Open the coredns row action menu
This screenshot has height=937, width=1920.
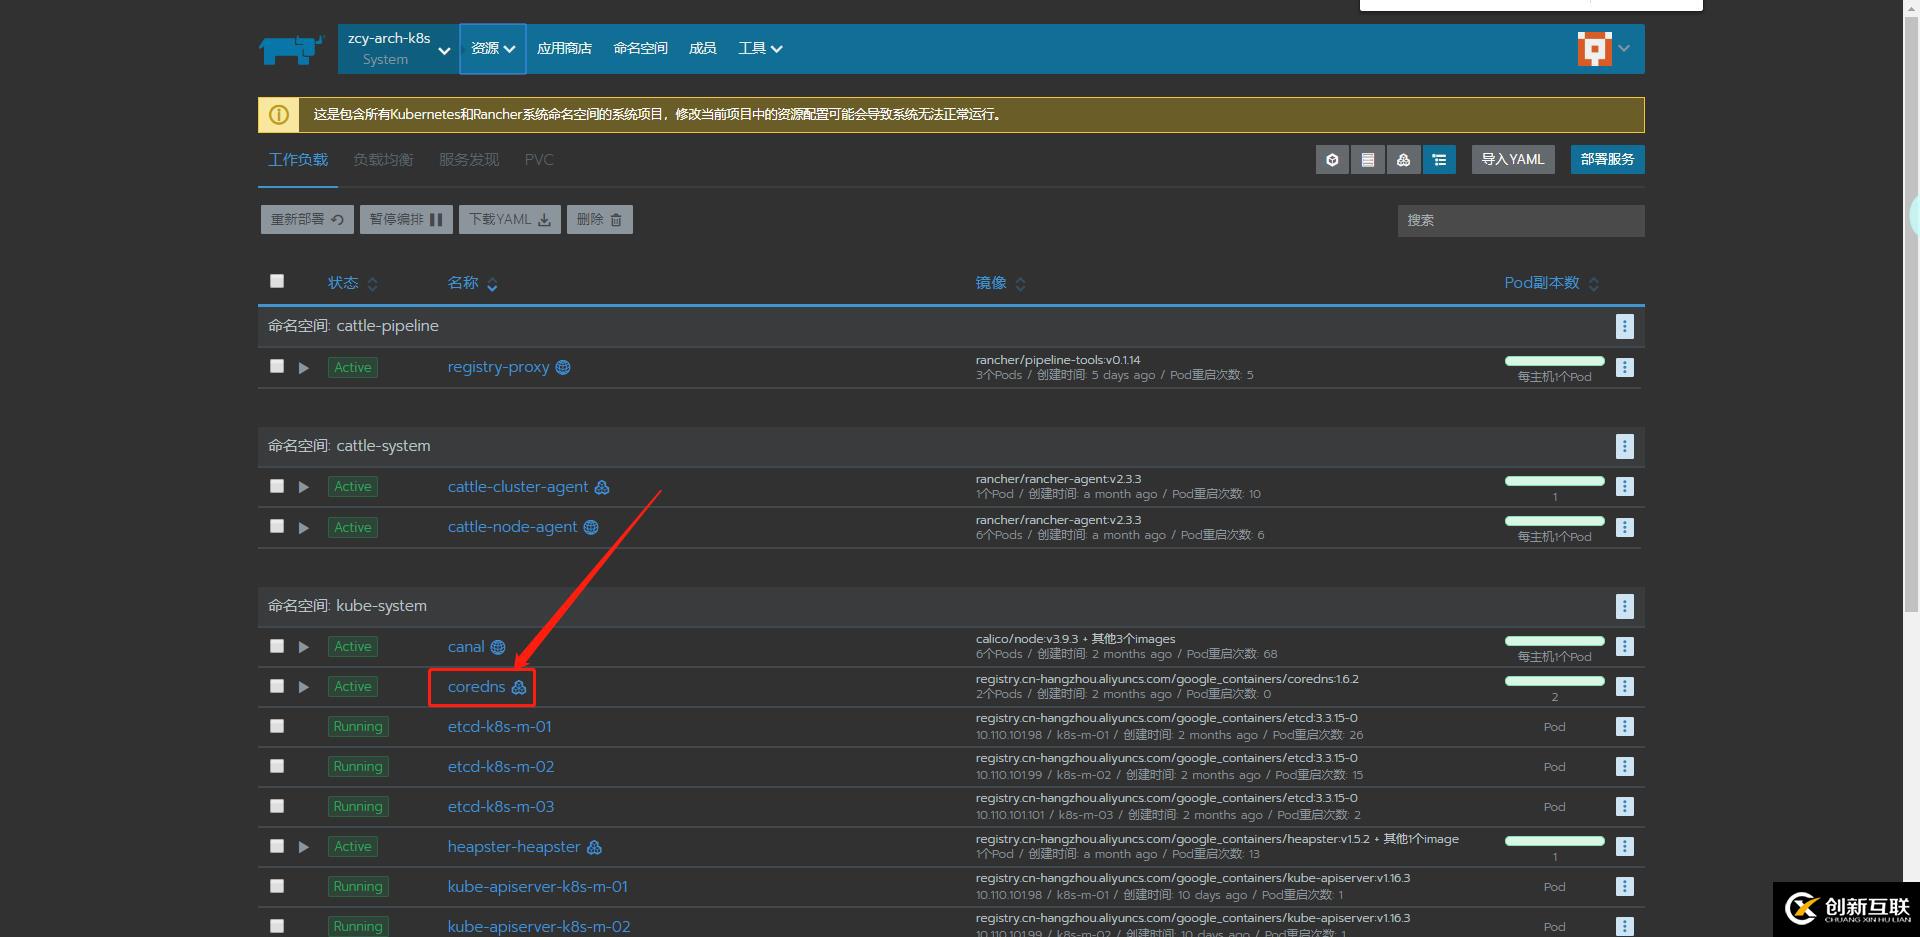pyautogui.click(x=1625, y=686)
